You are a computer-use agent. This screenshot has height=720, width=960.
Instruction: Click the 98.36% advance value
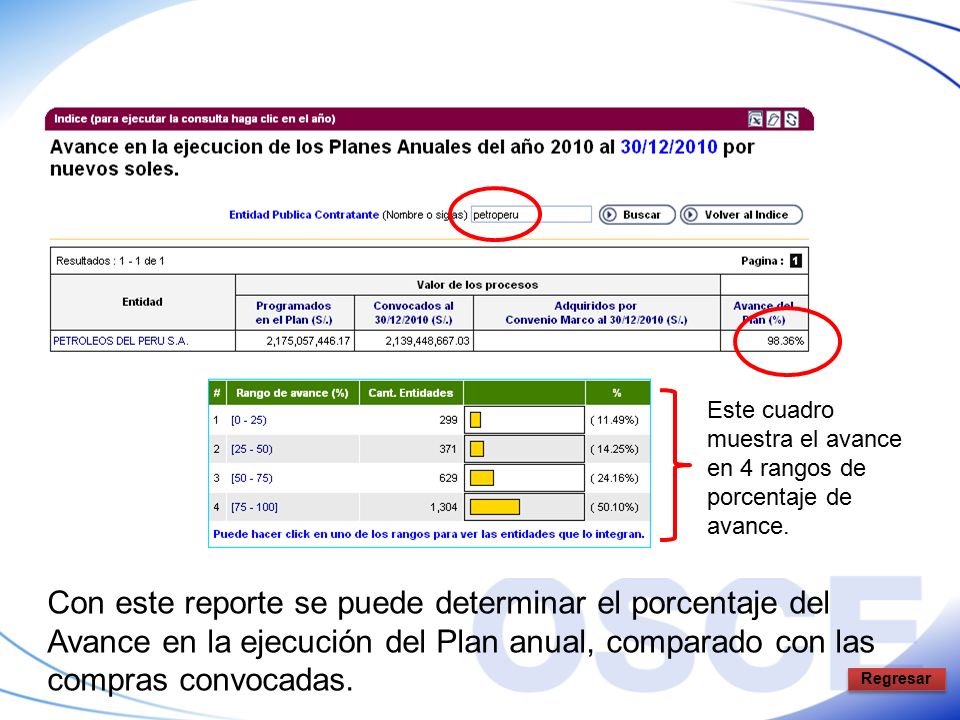point(786,341)
